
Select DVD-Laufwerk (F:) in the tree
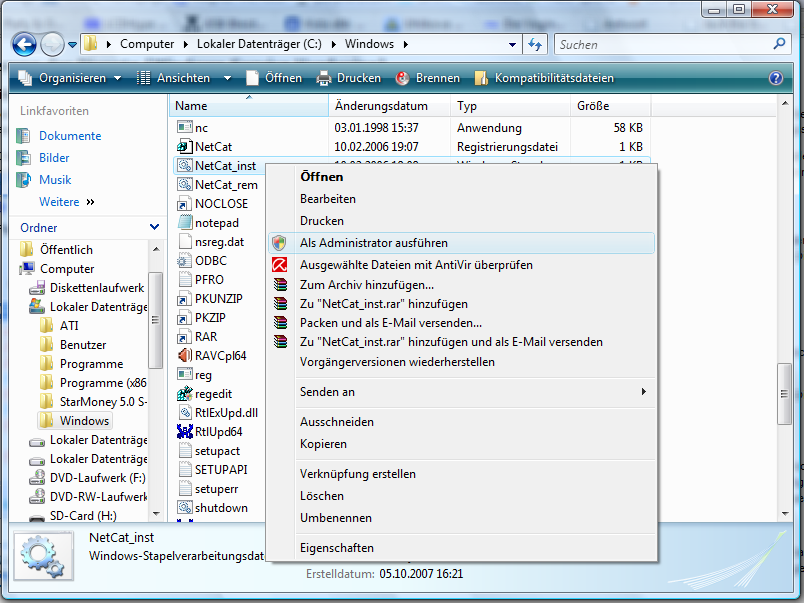pos(97,478)
